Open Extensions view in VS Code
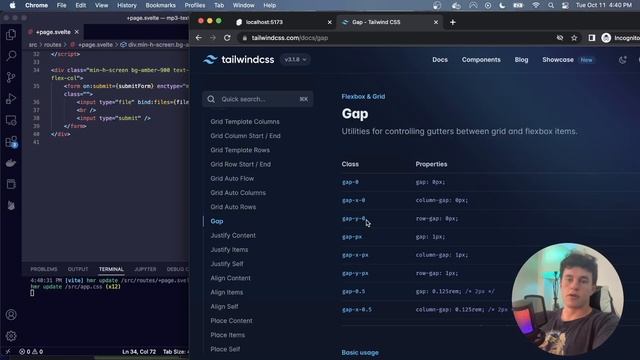The height and width of the screenshot is (360, 640). point(11,142)
